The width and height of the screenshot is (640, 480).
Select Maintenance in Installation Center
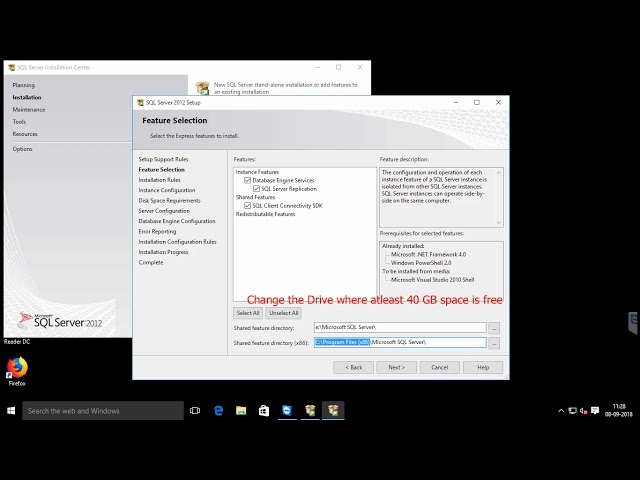[x=29, y=110]
